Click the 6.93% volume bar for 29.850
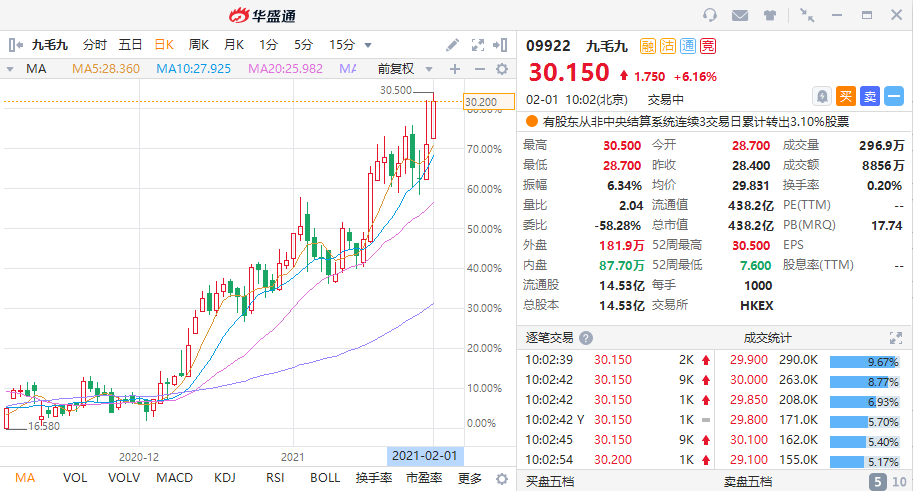 (864, 402)
